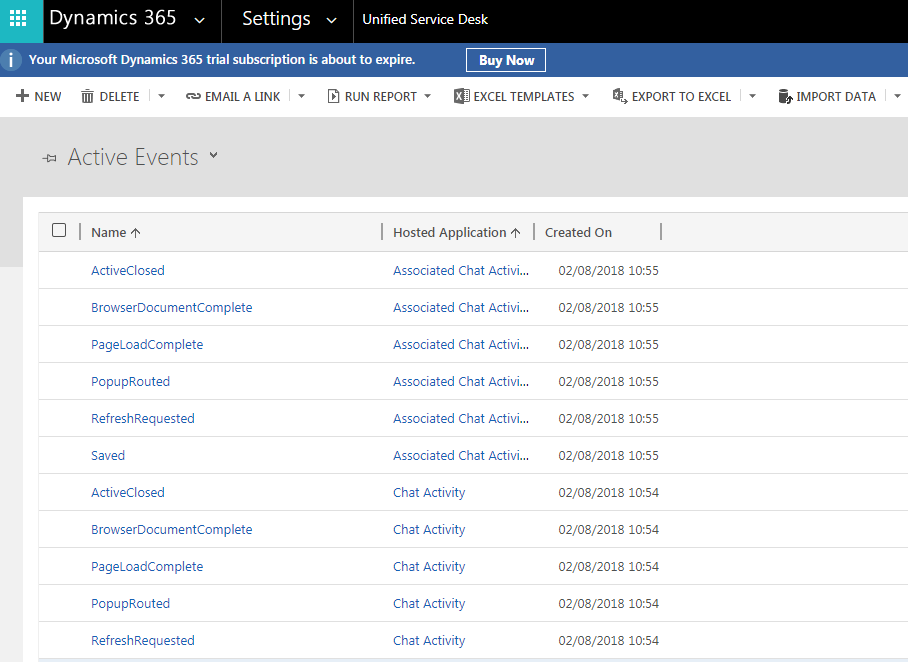Sort by the Created On column header
Viewport: 908px width, 662px height.
(578, 232)
